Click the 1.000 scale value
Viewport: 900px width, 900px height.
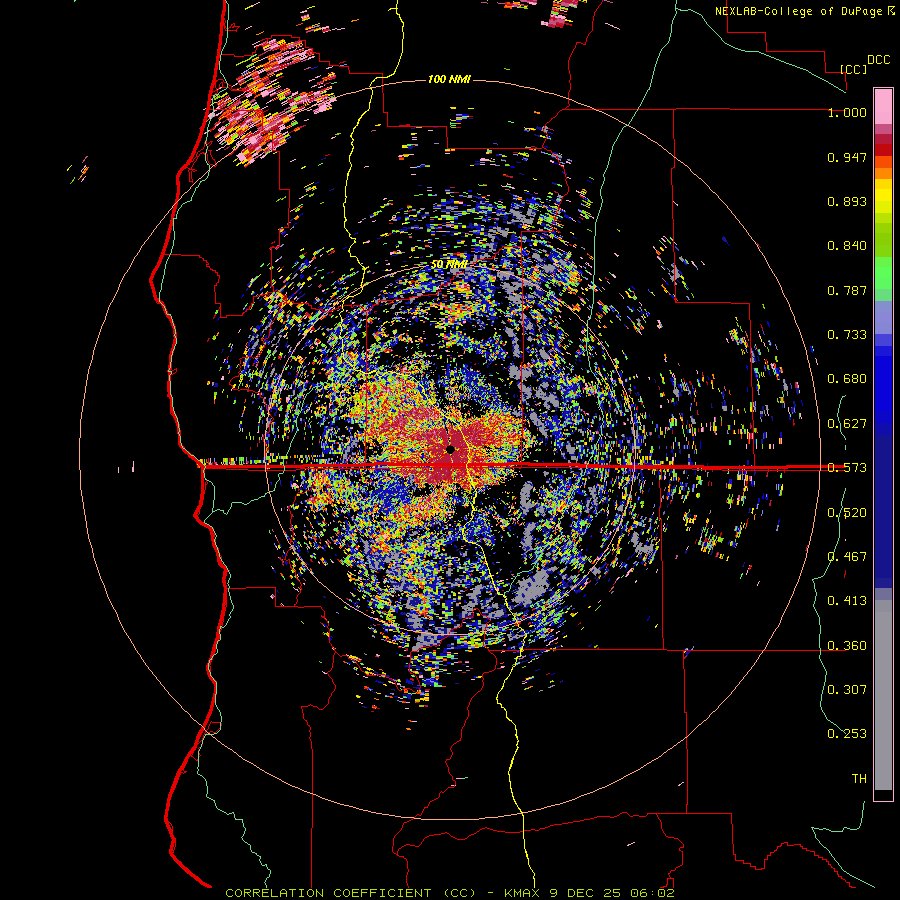[x=847, y=113]
